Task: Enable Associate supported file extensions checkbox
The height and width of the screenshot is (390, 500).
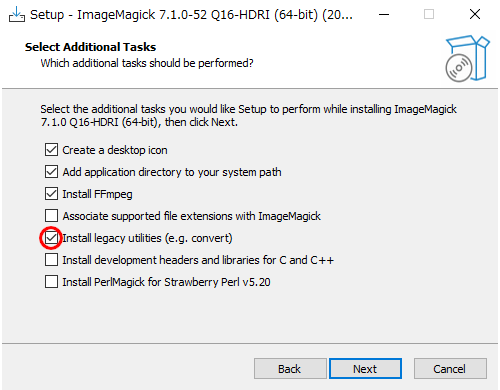Action: [51, 216]
